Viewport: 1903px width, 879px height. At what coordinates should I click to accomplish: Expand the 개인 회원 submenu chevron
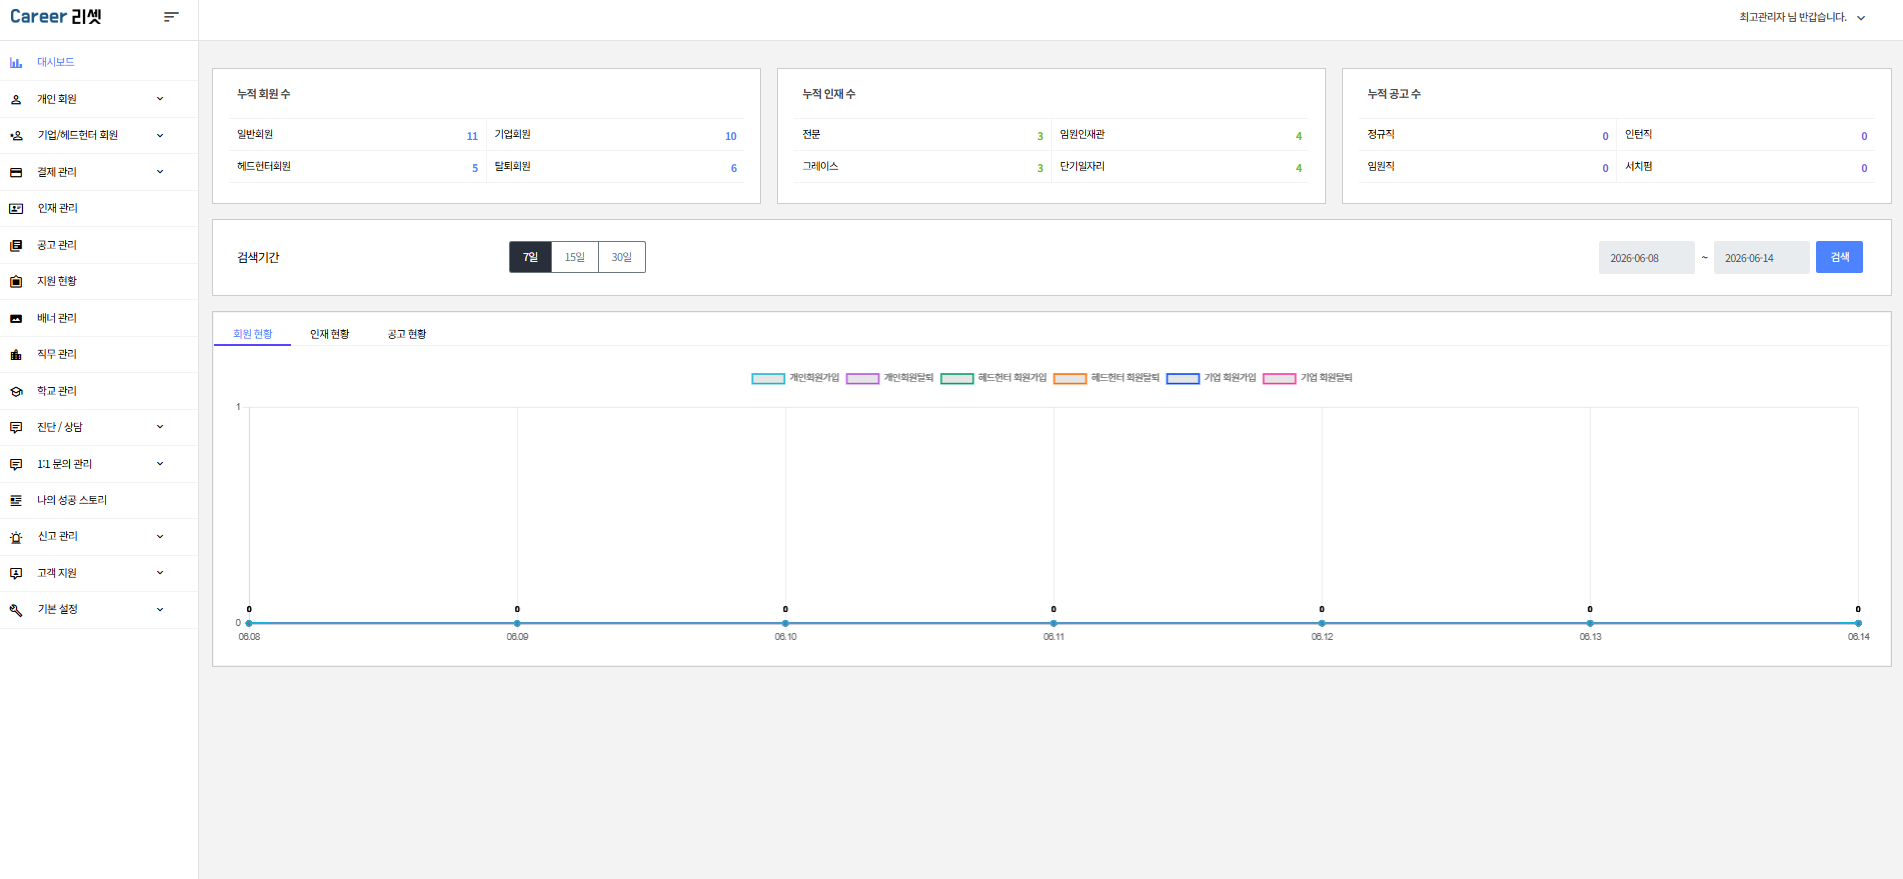[x=160, y=99]
